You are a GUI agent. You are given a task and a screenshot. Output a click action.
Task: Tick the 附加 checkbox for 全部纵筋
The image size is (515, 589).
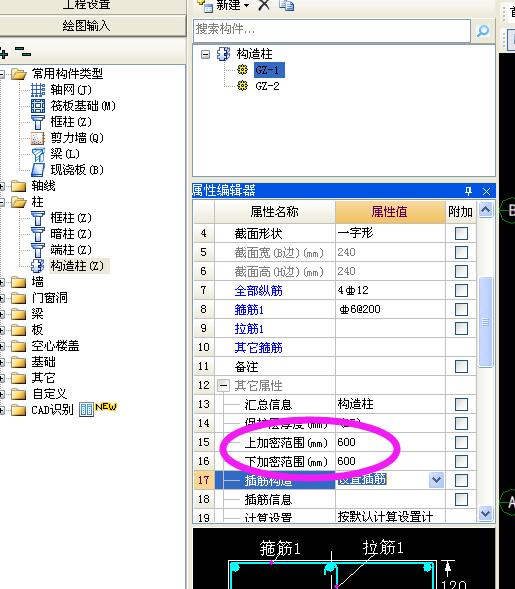tap(461, 290)
